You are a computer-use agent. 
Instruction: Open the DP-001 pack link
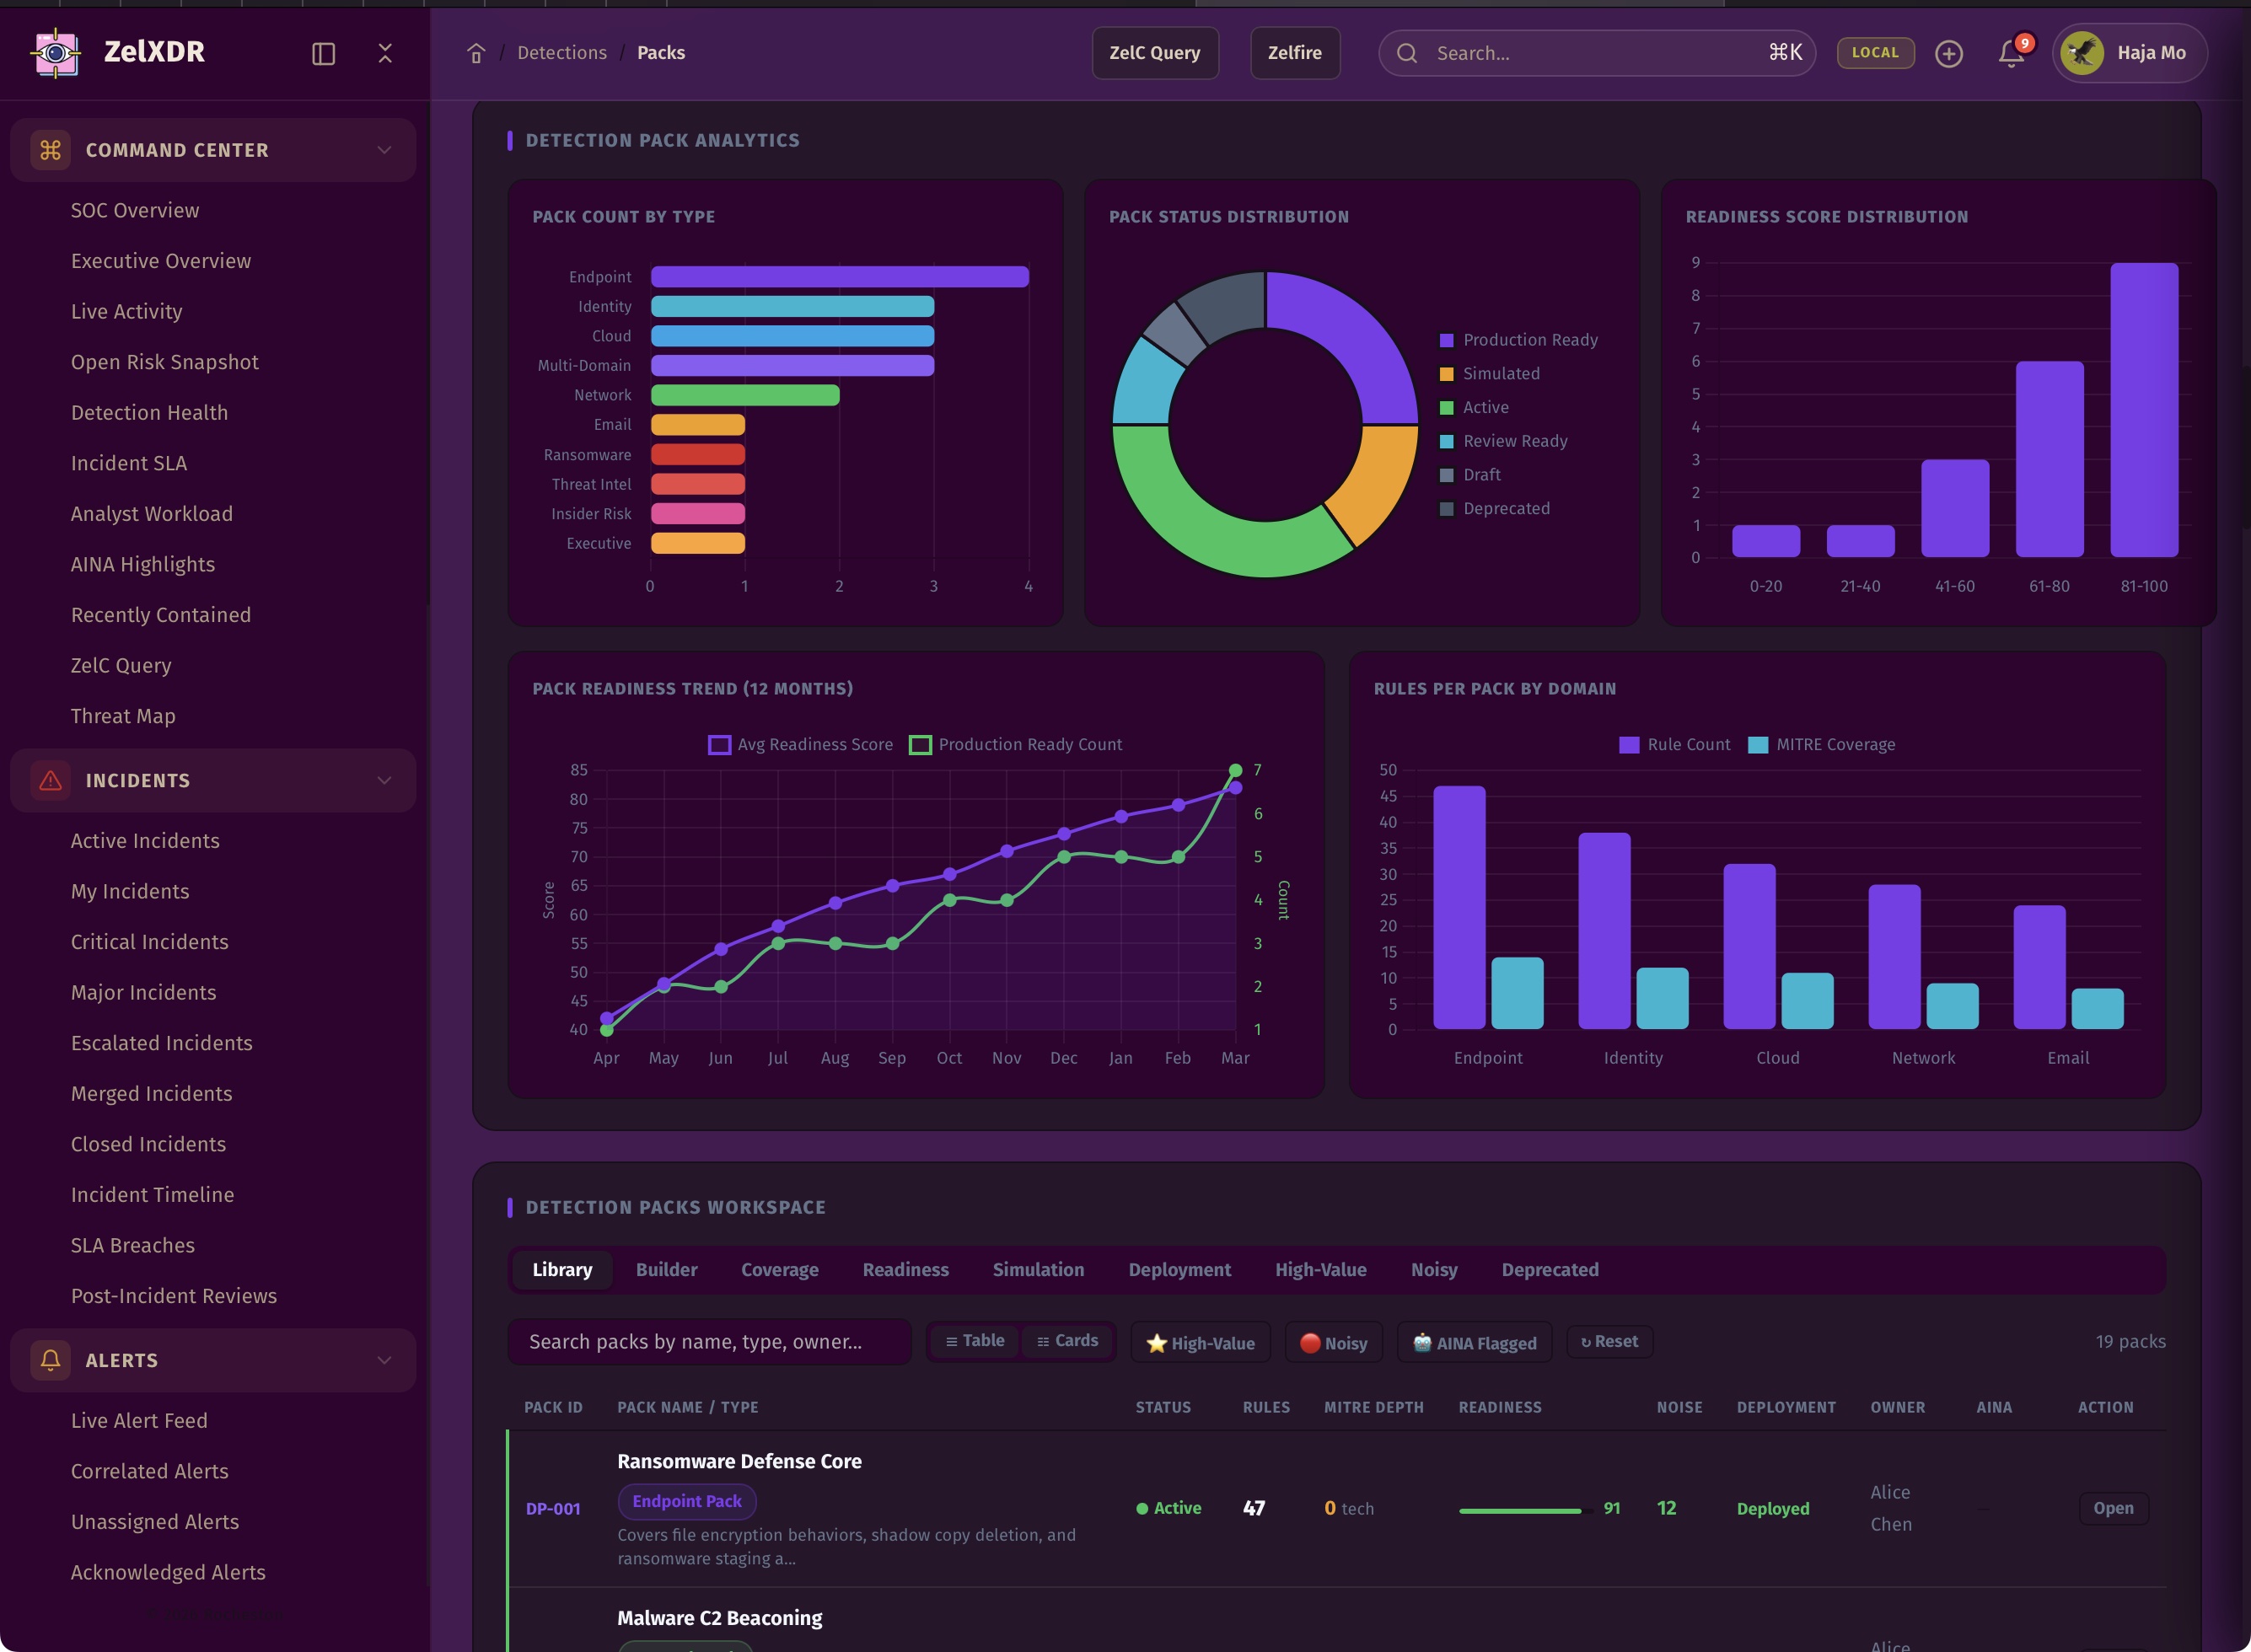[x=552, y=1509]
